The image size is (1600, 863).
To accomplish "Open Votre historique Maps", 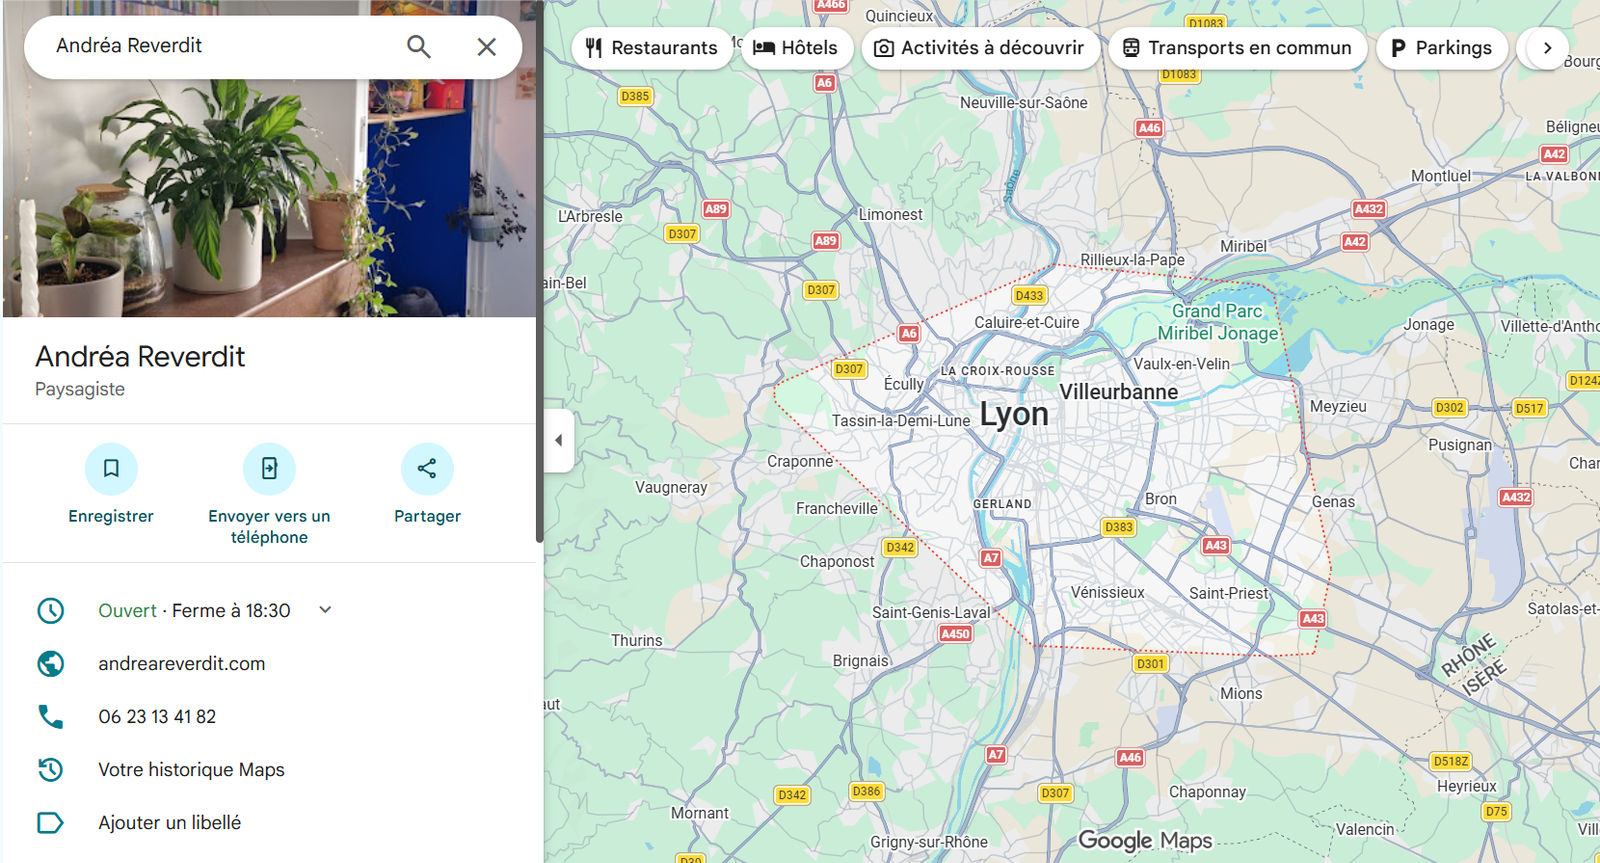I will pos(191,770).
